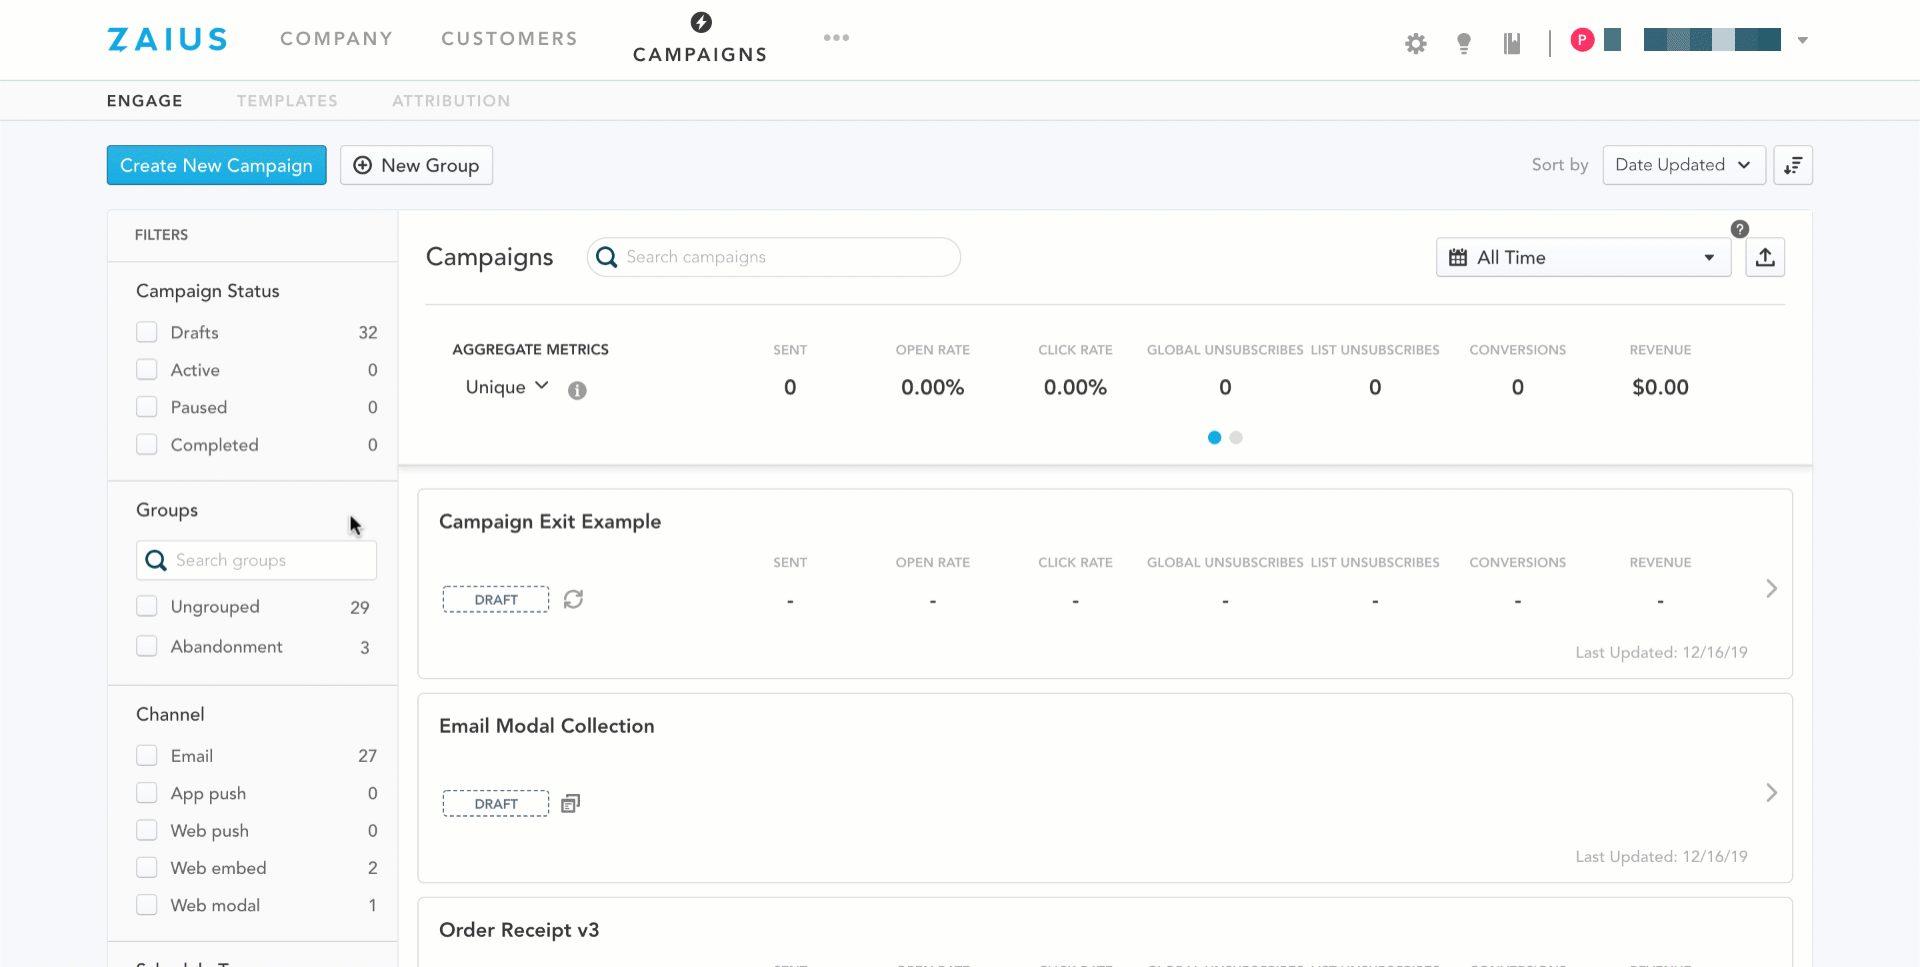This screenshot has height=967, width=1920.
Task: Check the Paused status filter
Action: pos(147,407)
